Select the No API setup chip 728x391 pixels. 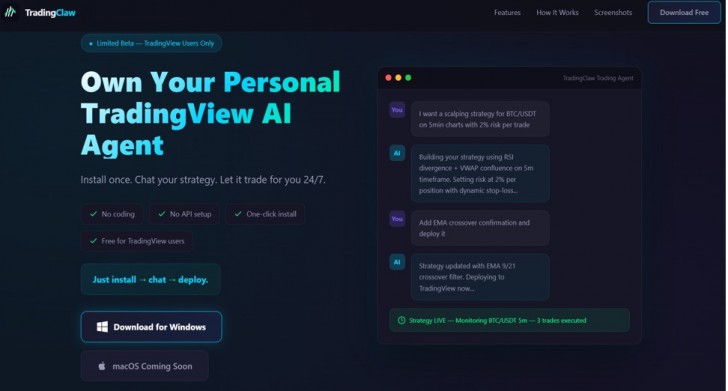tap(184, 214)
